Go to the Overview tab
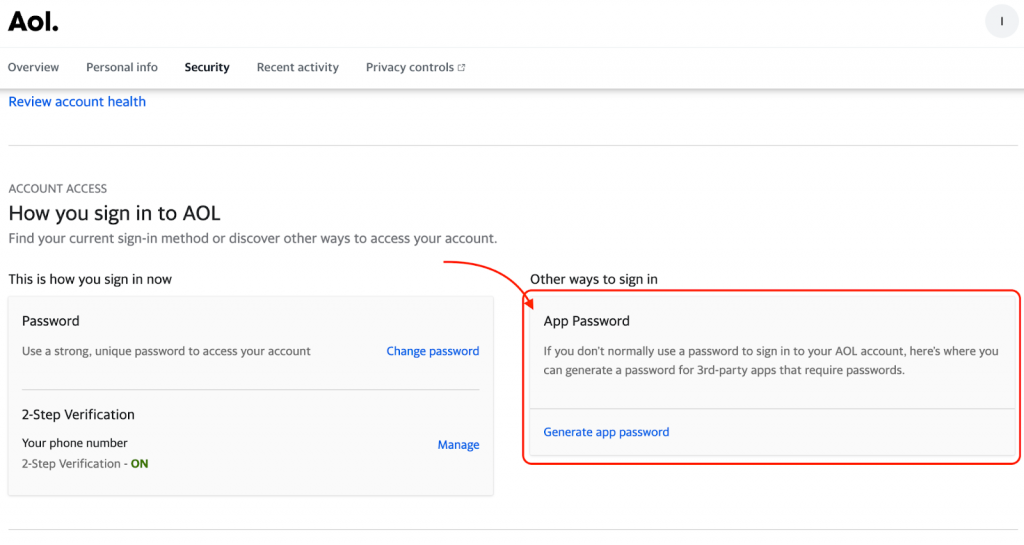The height and width of the screenshot is (545, 1024). (x=33, y=67)
